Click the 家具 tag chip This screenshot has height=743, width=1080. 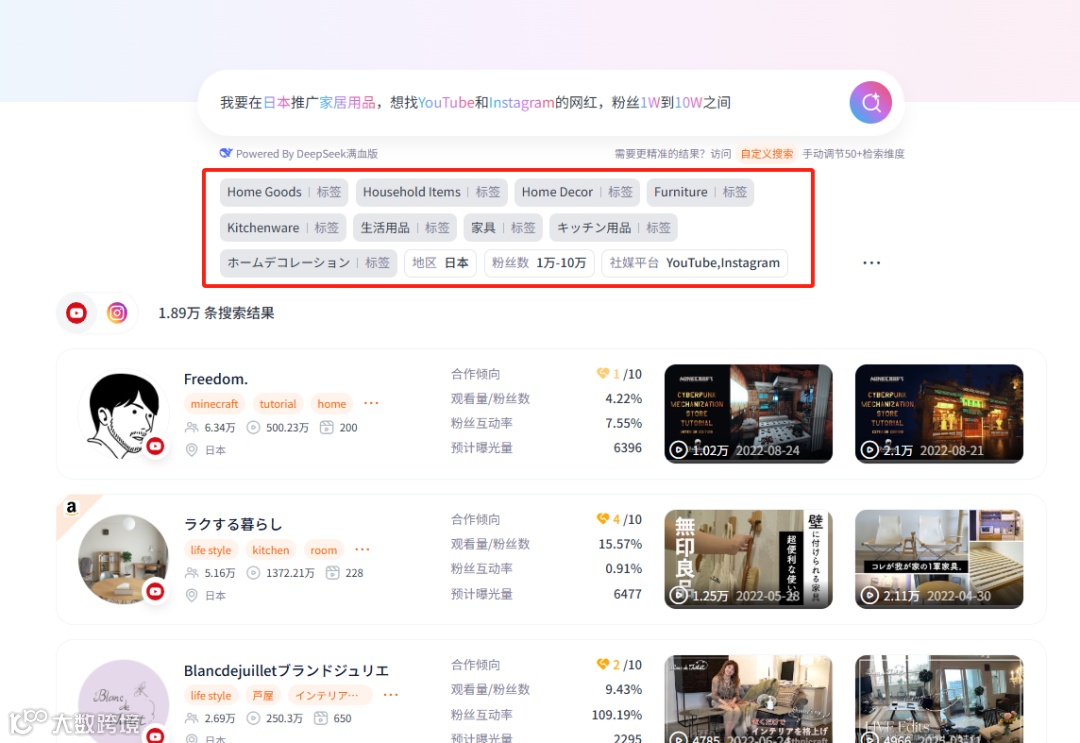point(503,228)
